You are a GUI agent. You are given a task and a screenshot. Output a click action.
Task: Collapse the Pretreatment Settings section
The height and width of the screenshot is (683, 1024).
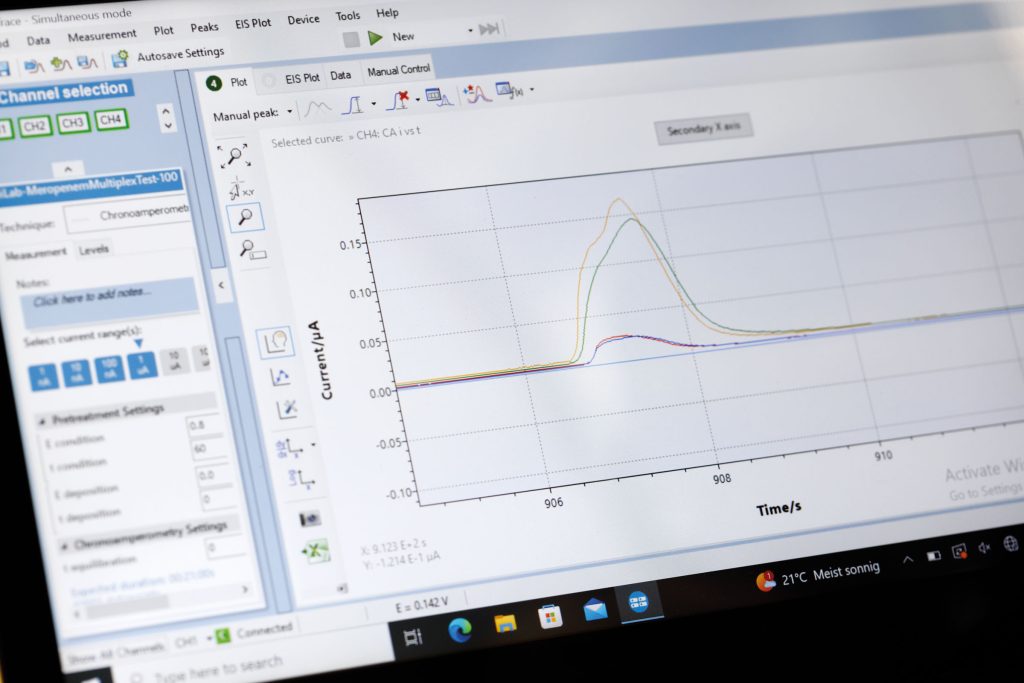[42, 421]
